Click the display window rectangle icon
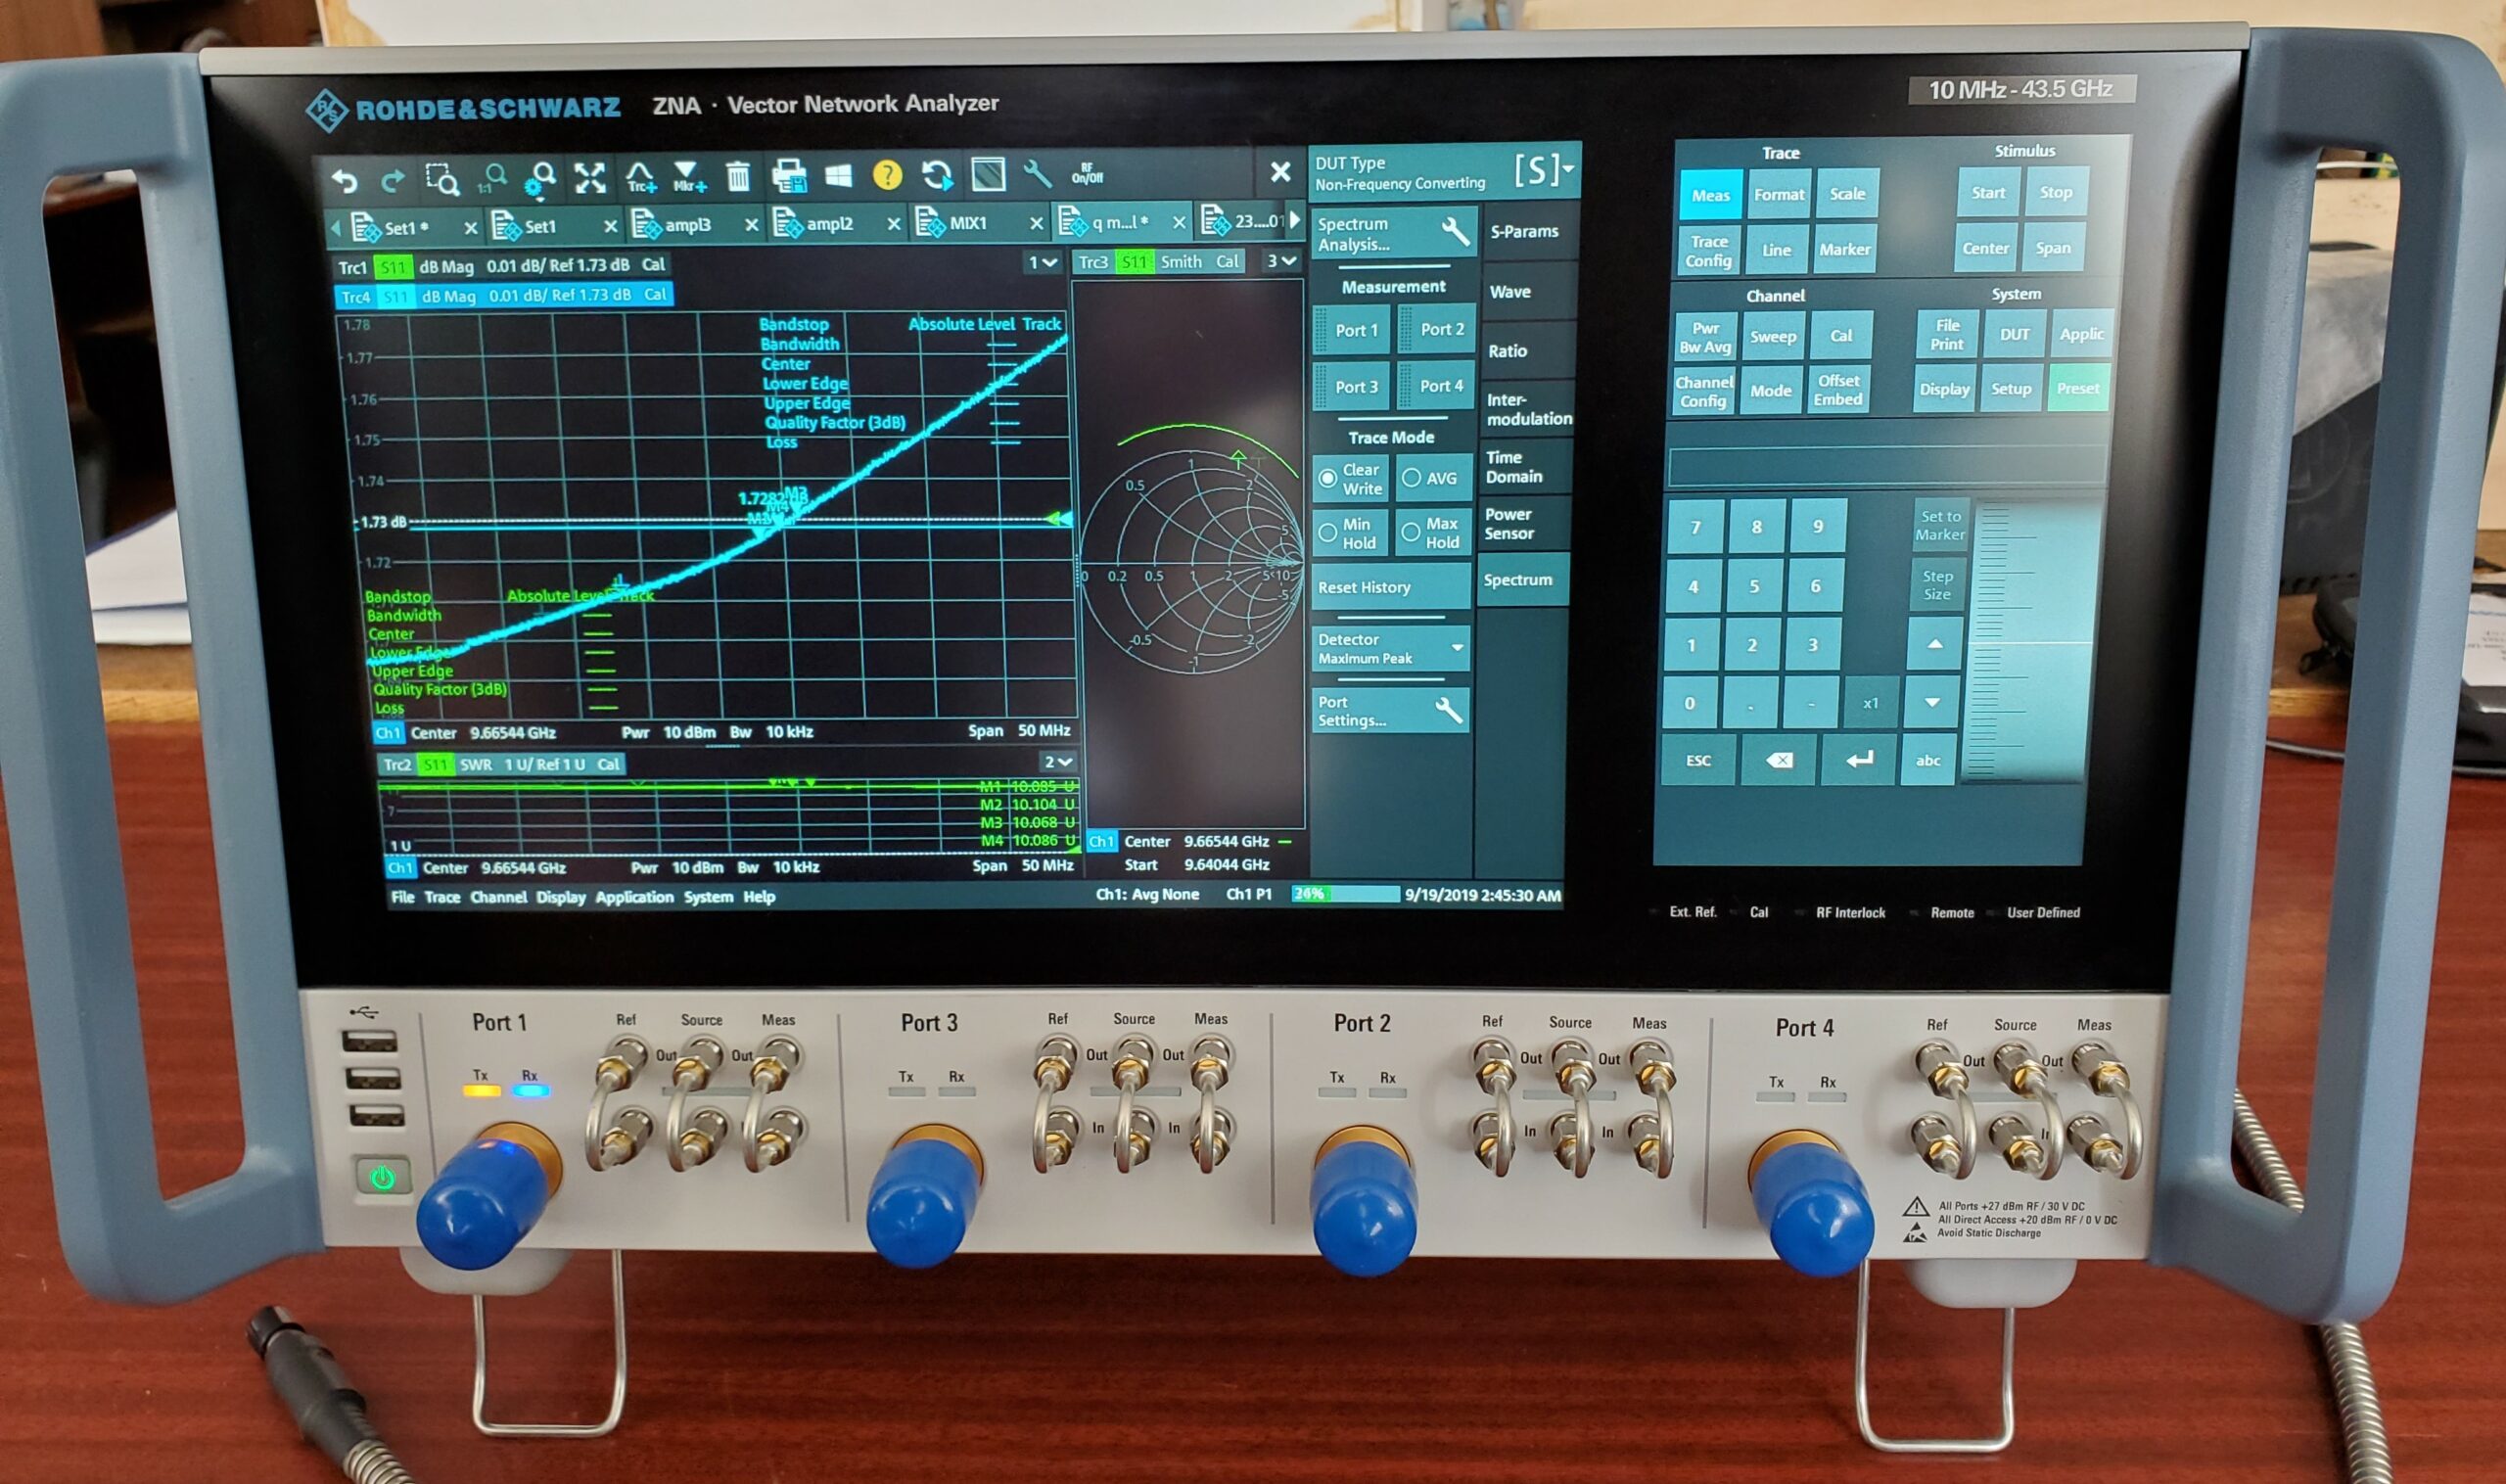Image resolution: width=2506 pixels, height=1484 pixels. 988,175
